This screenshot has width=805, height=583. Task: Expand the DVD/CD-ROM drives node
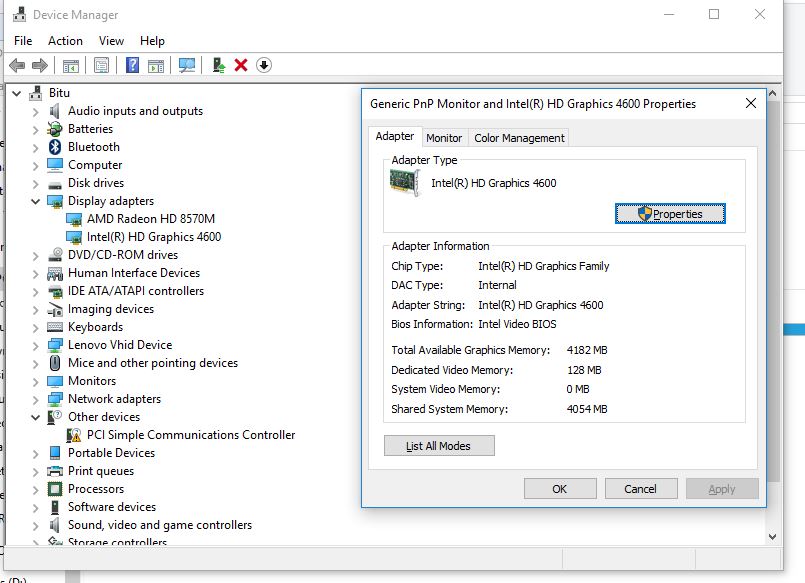35,255
